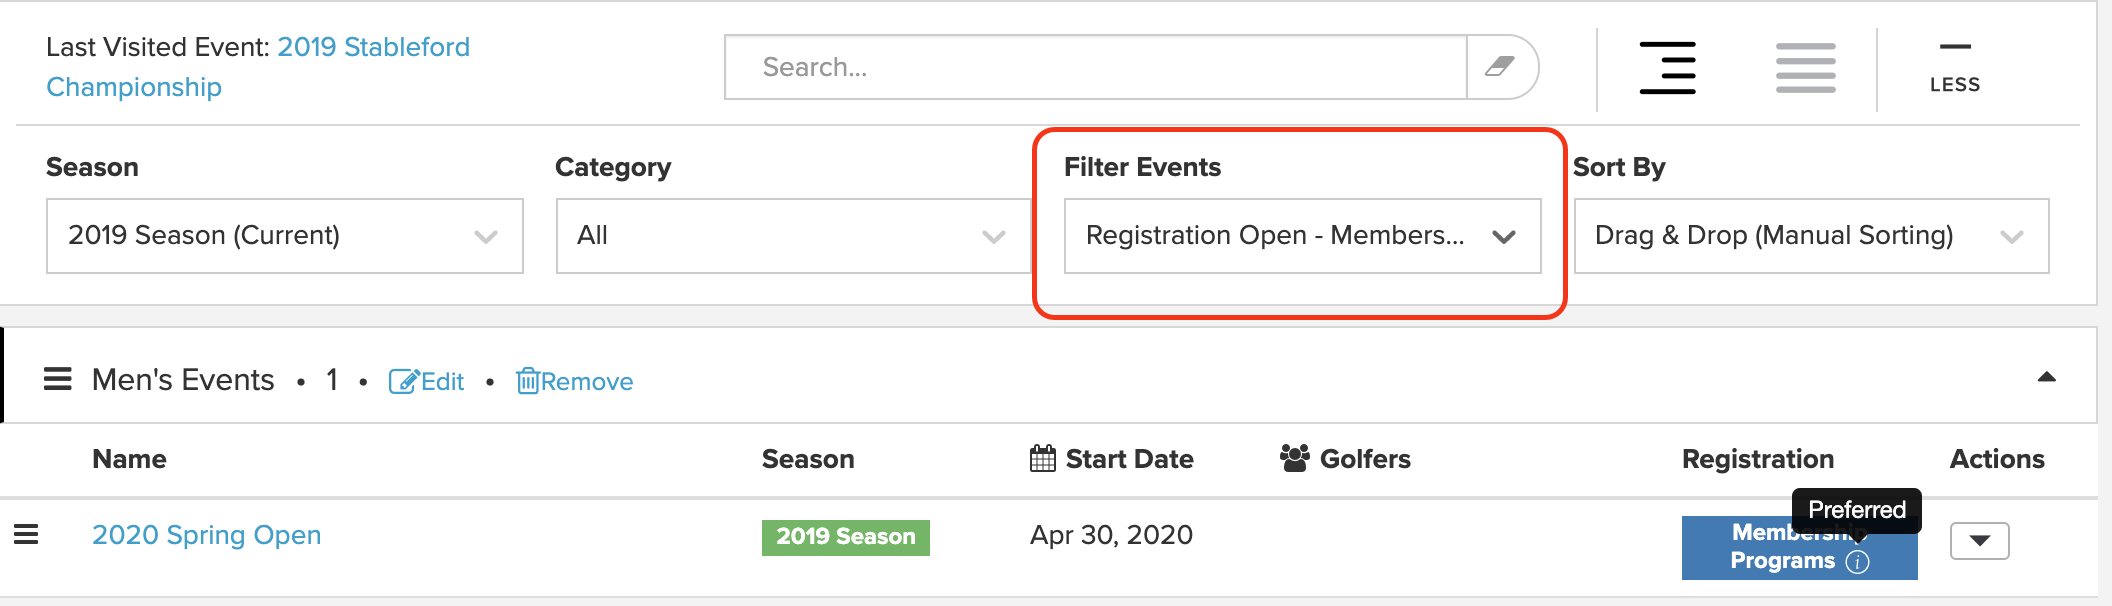Switch to flat list view icon
The width and height of the screenshot is (2112, 606).
tap(1806, 67)
